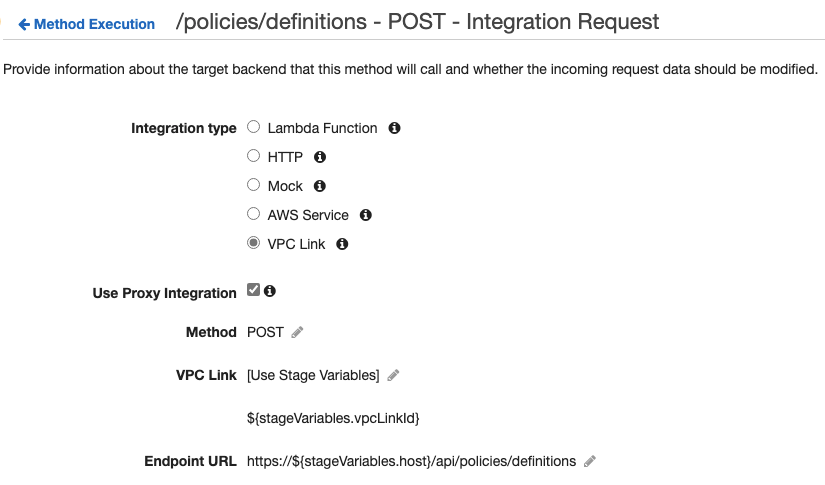
Task: Click the endpoint URL text value
Action: (x=411, y=461)
